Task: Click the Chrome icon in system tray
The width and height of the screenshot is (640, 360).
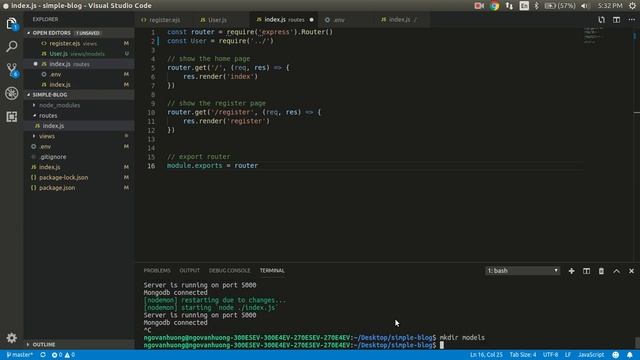Action: (x=494, y=6)
